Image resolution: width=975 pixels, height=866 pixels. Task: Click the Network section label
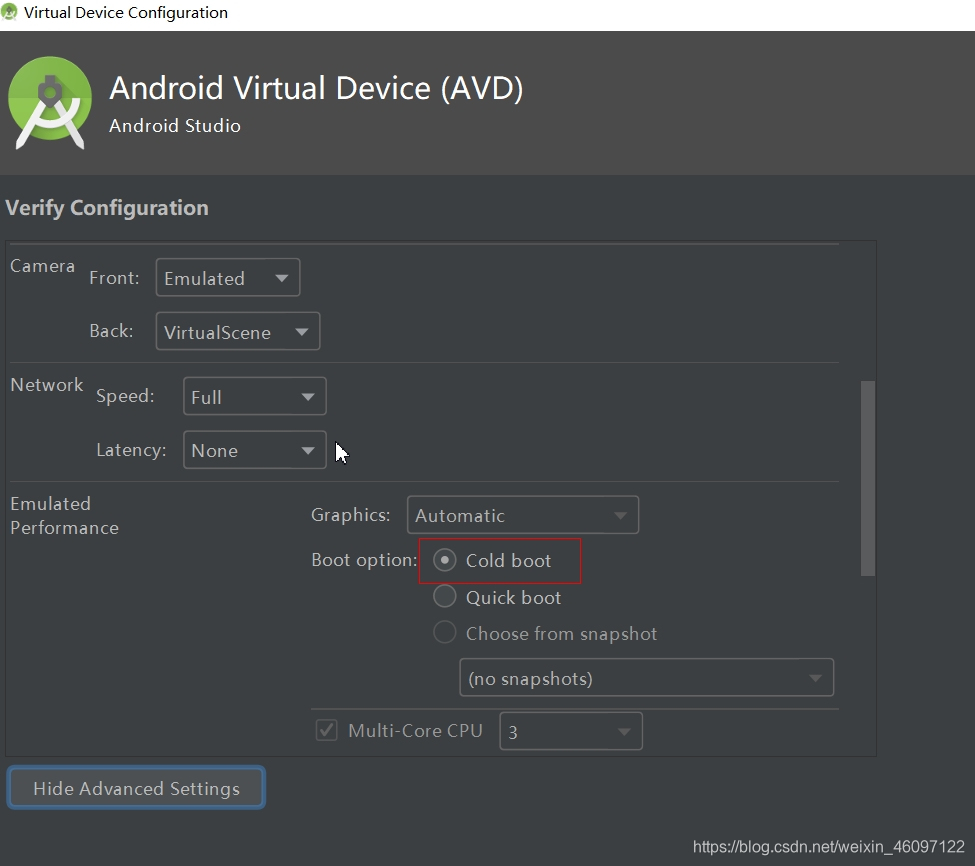47,385
